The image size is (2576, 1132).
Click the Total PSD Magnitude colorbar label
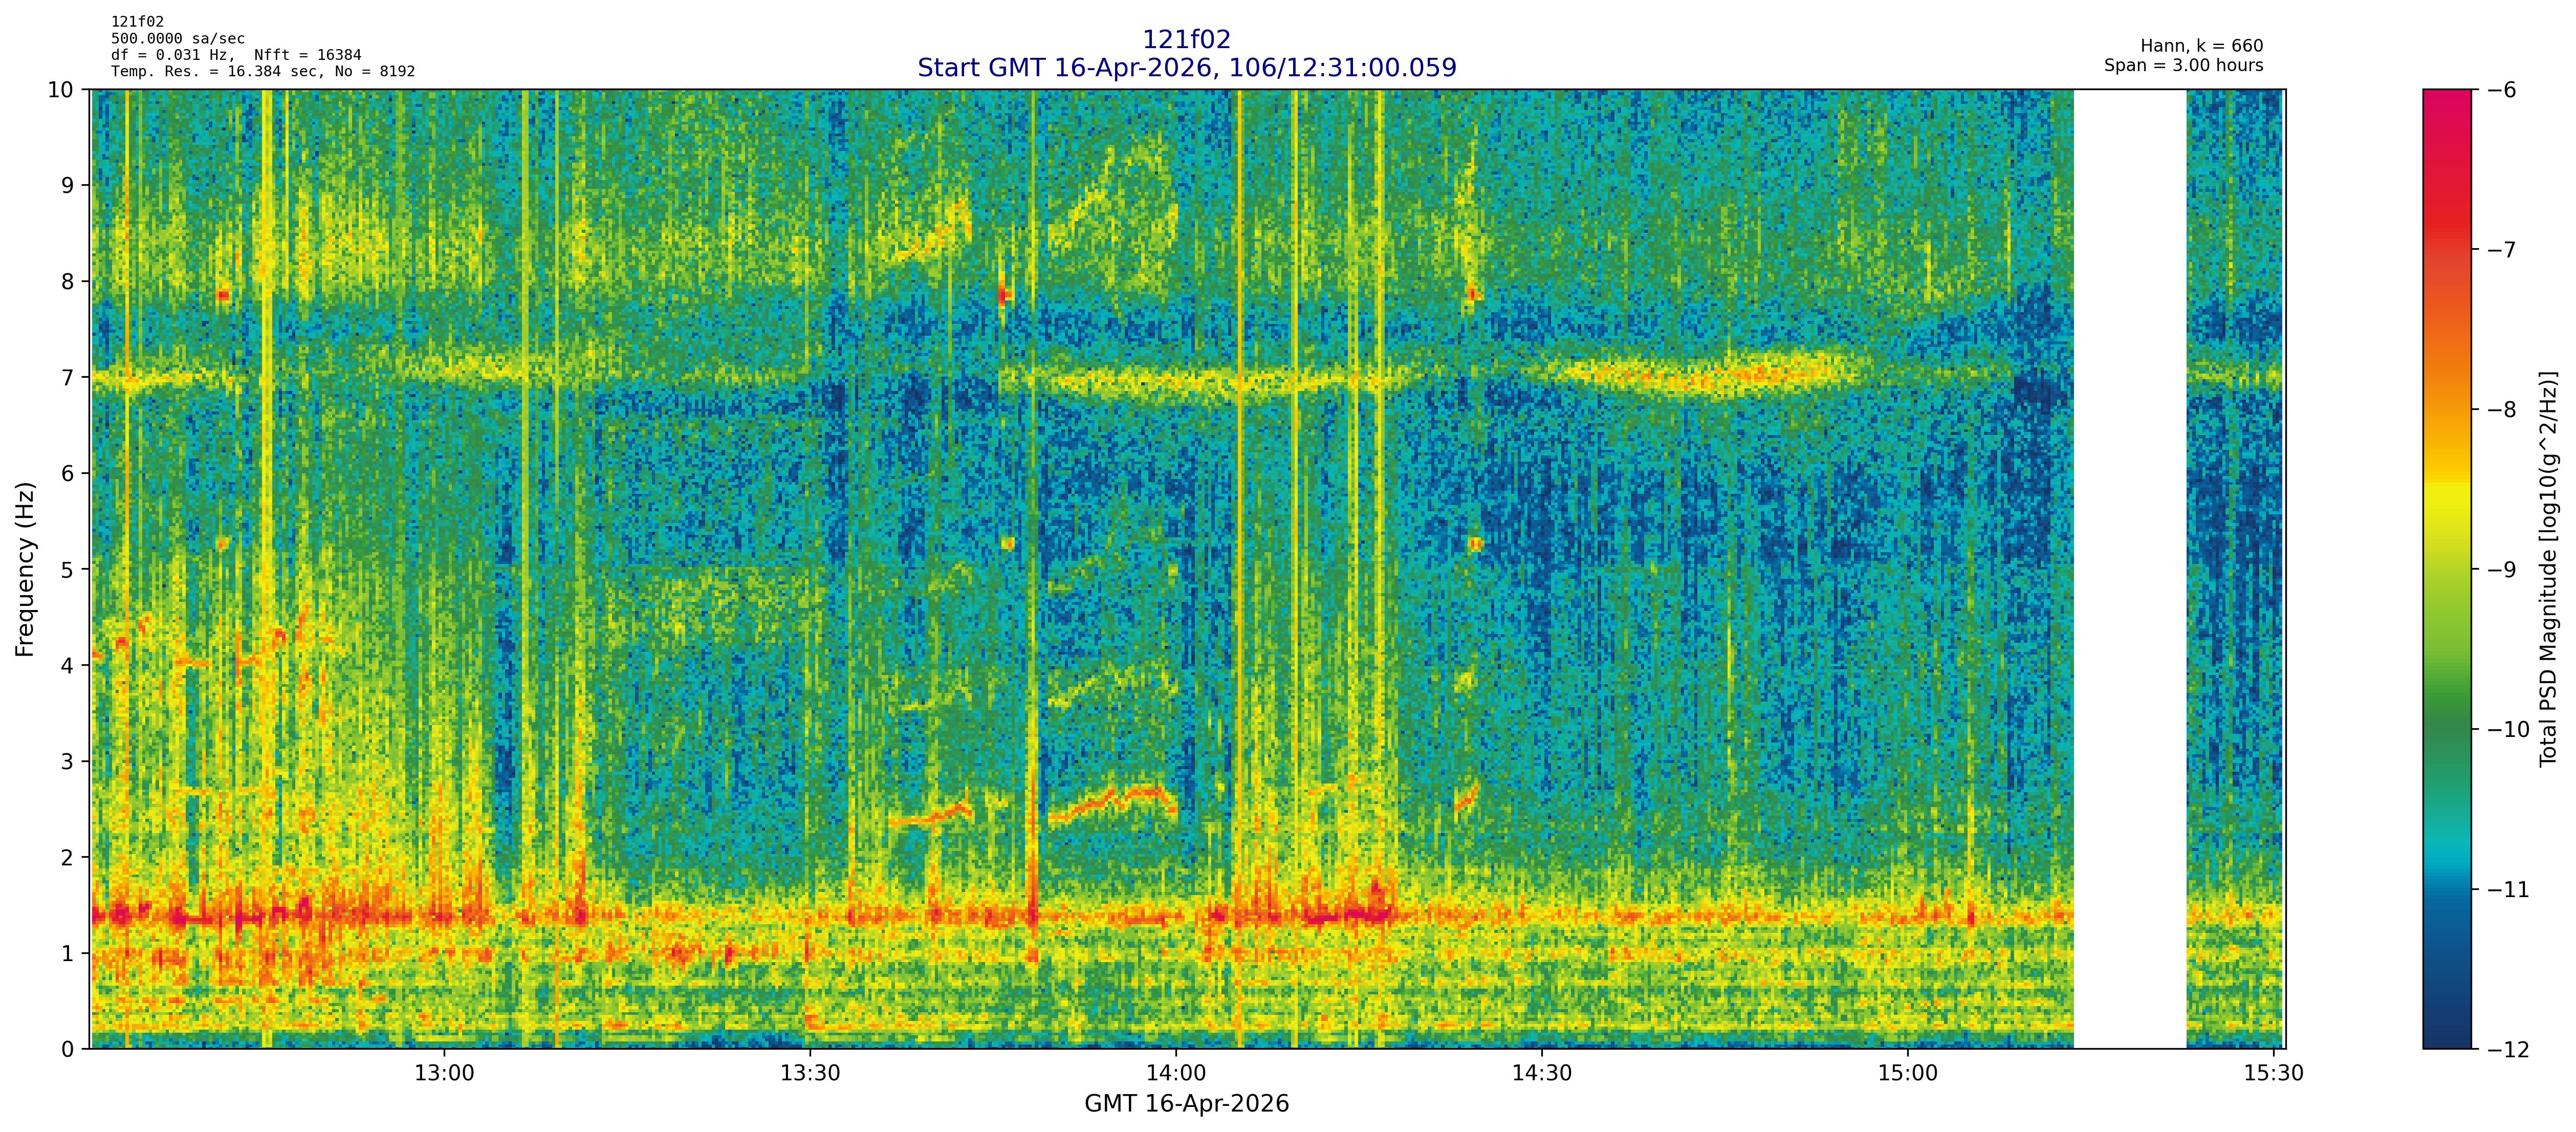click(x=2549, y=569)
